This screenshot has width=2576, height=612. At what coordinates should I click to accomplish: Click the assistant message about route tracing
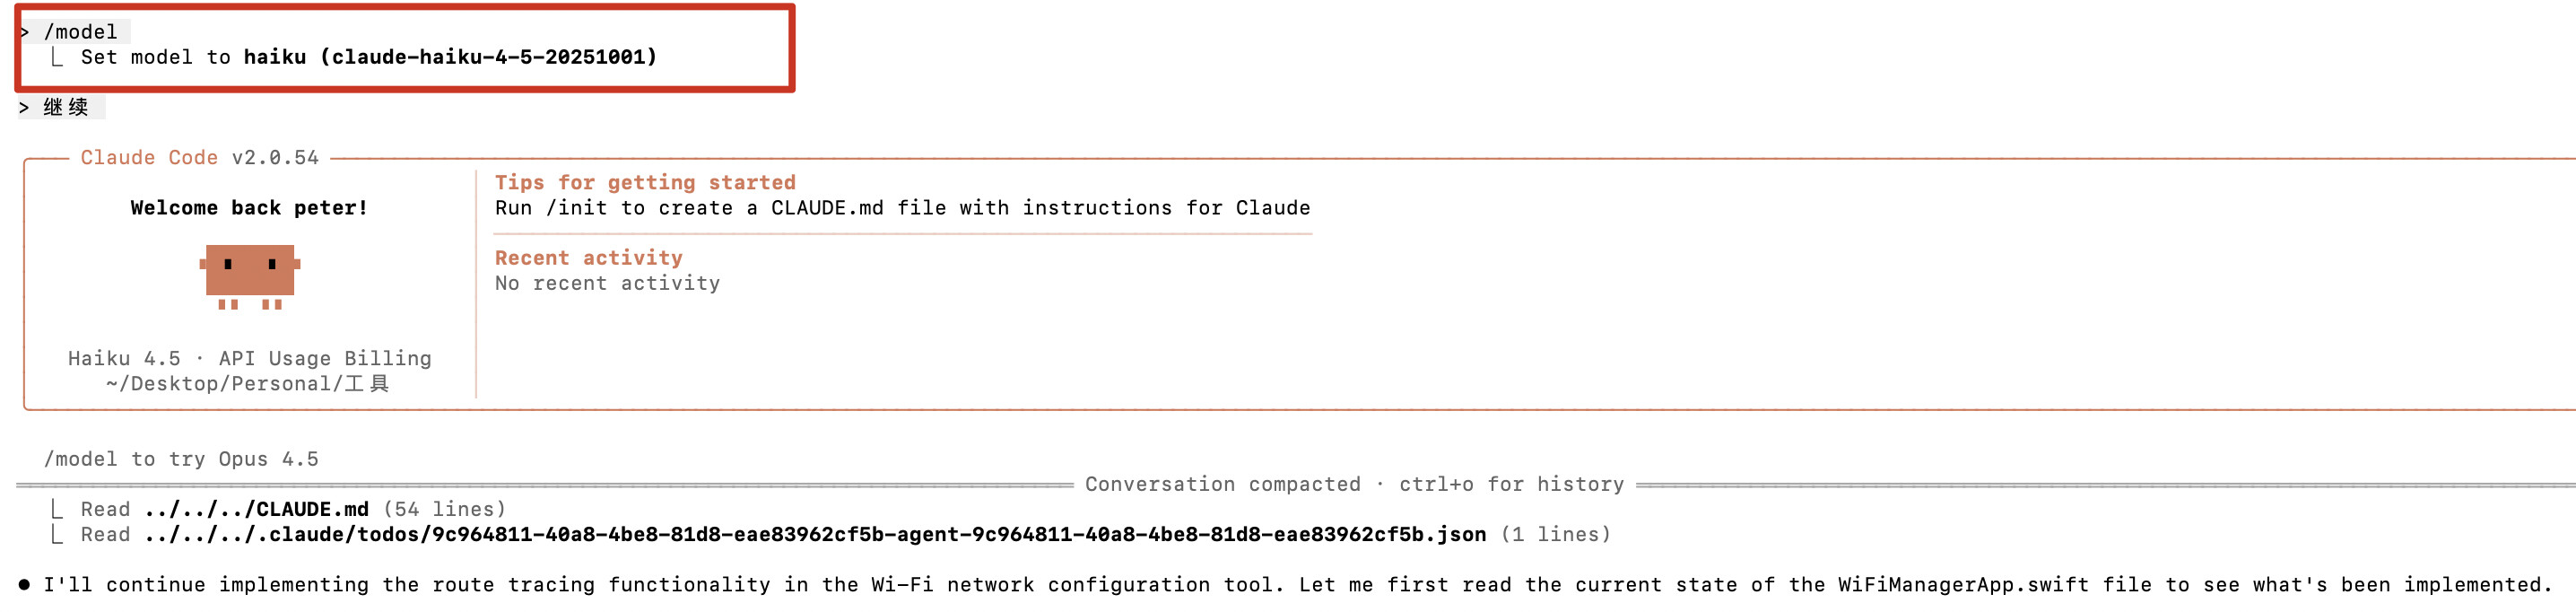click(1298, 584)
